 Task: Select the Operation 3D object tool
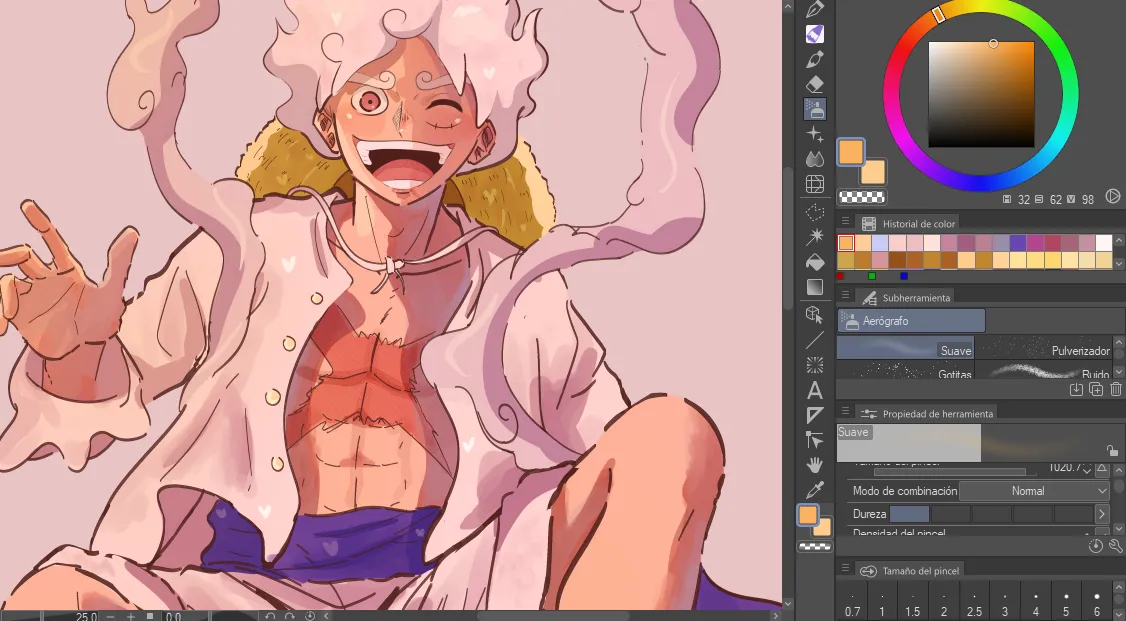pos(814,314)
